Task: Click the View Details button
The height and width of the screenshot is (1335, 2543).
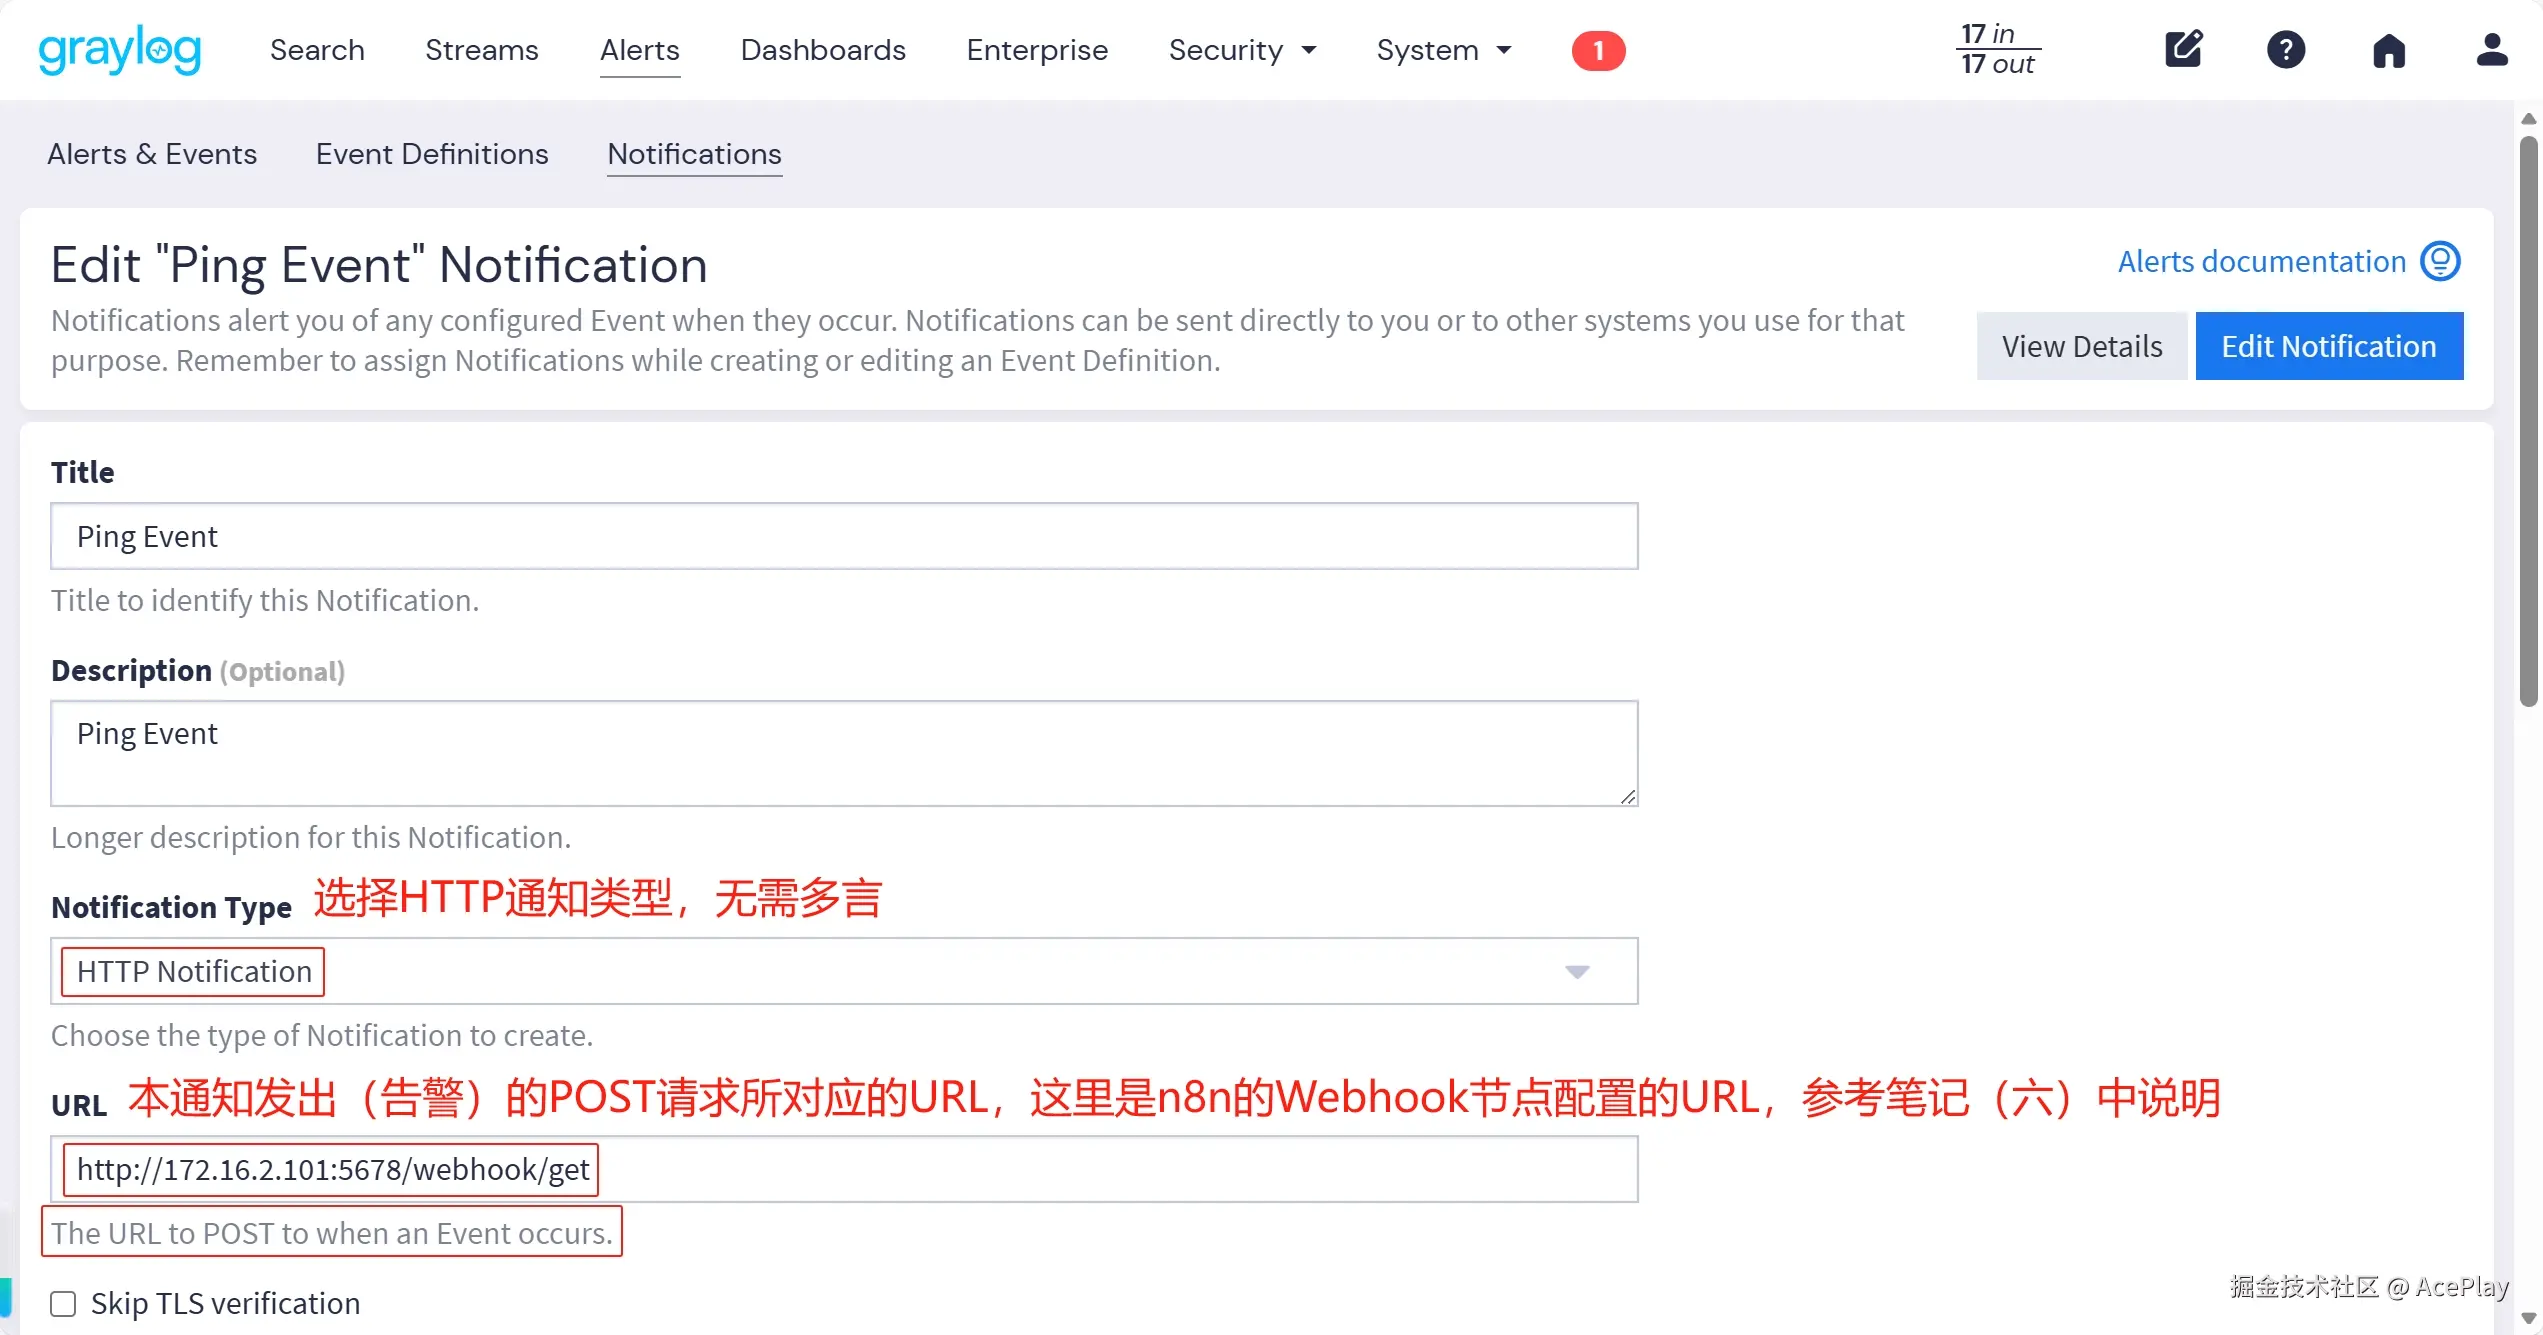Action: click(x=2081, y=345)
